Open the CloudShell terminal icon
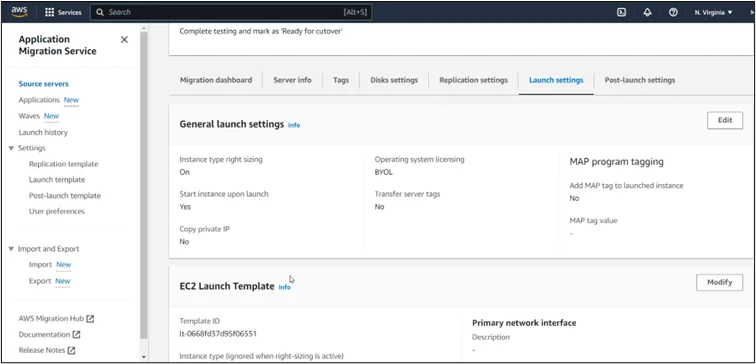Screen dimensions: 756x364 [621, 13]
